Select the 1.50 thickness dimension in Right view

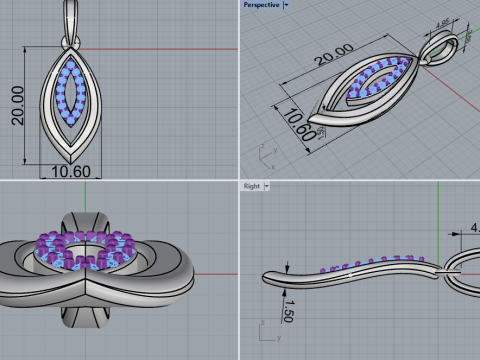coord(289,311)
